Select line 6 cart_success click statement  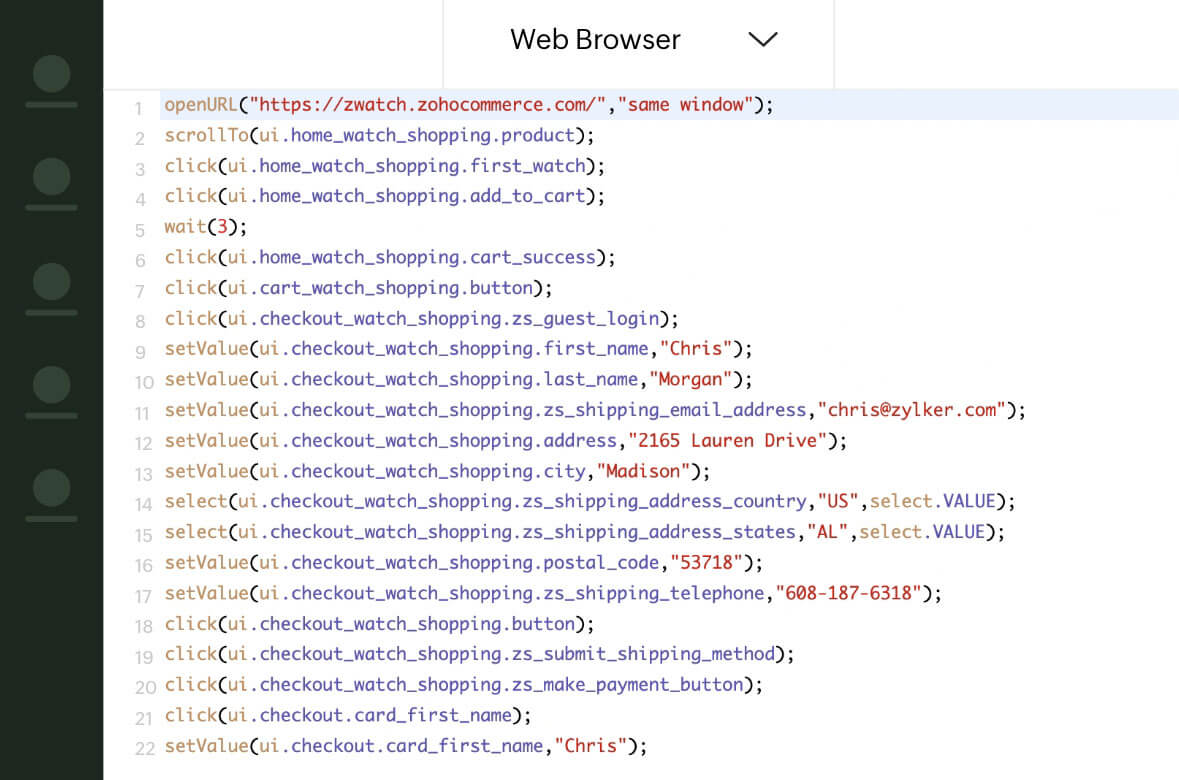(389, 257)
